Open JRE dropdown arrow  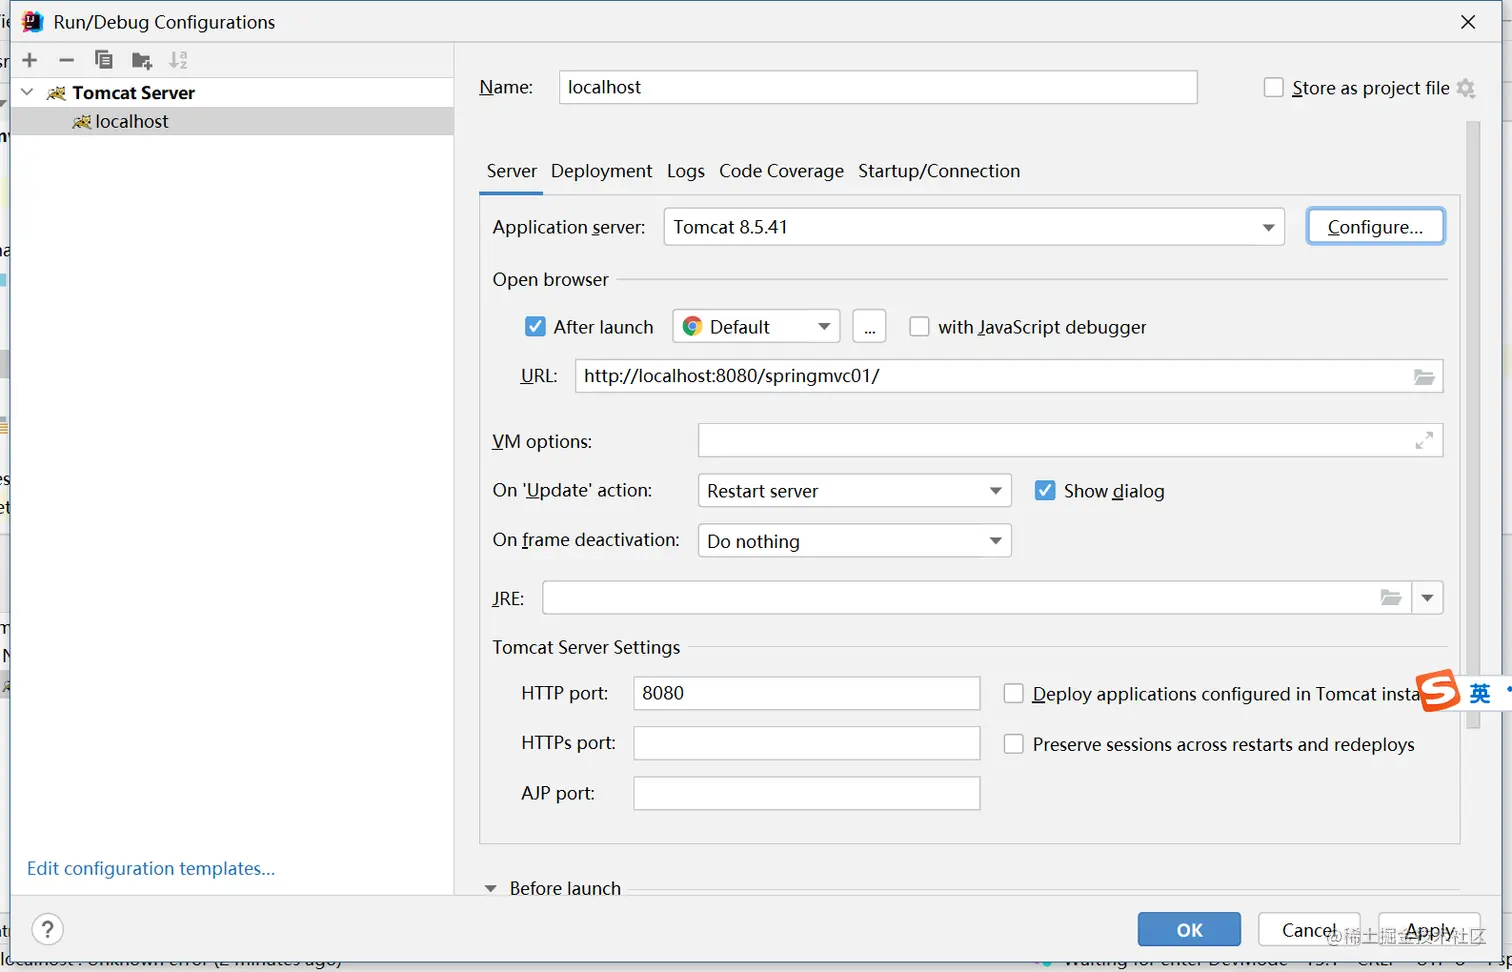pos(1427,598)
